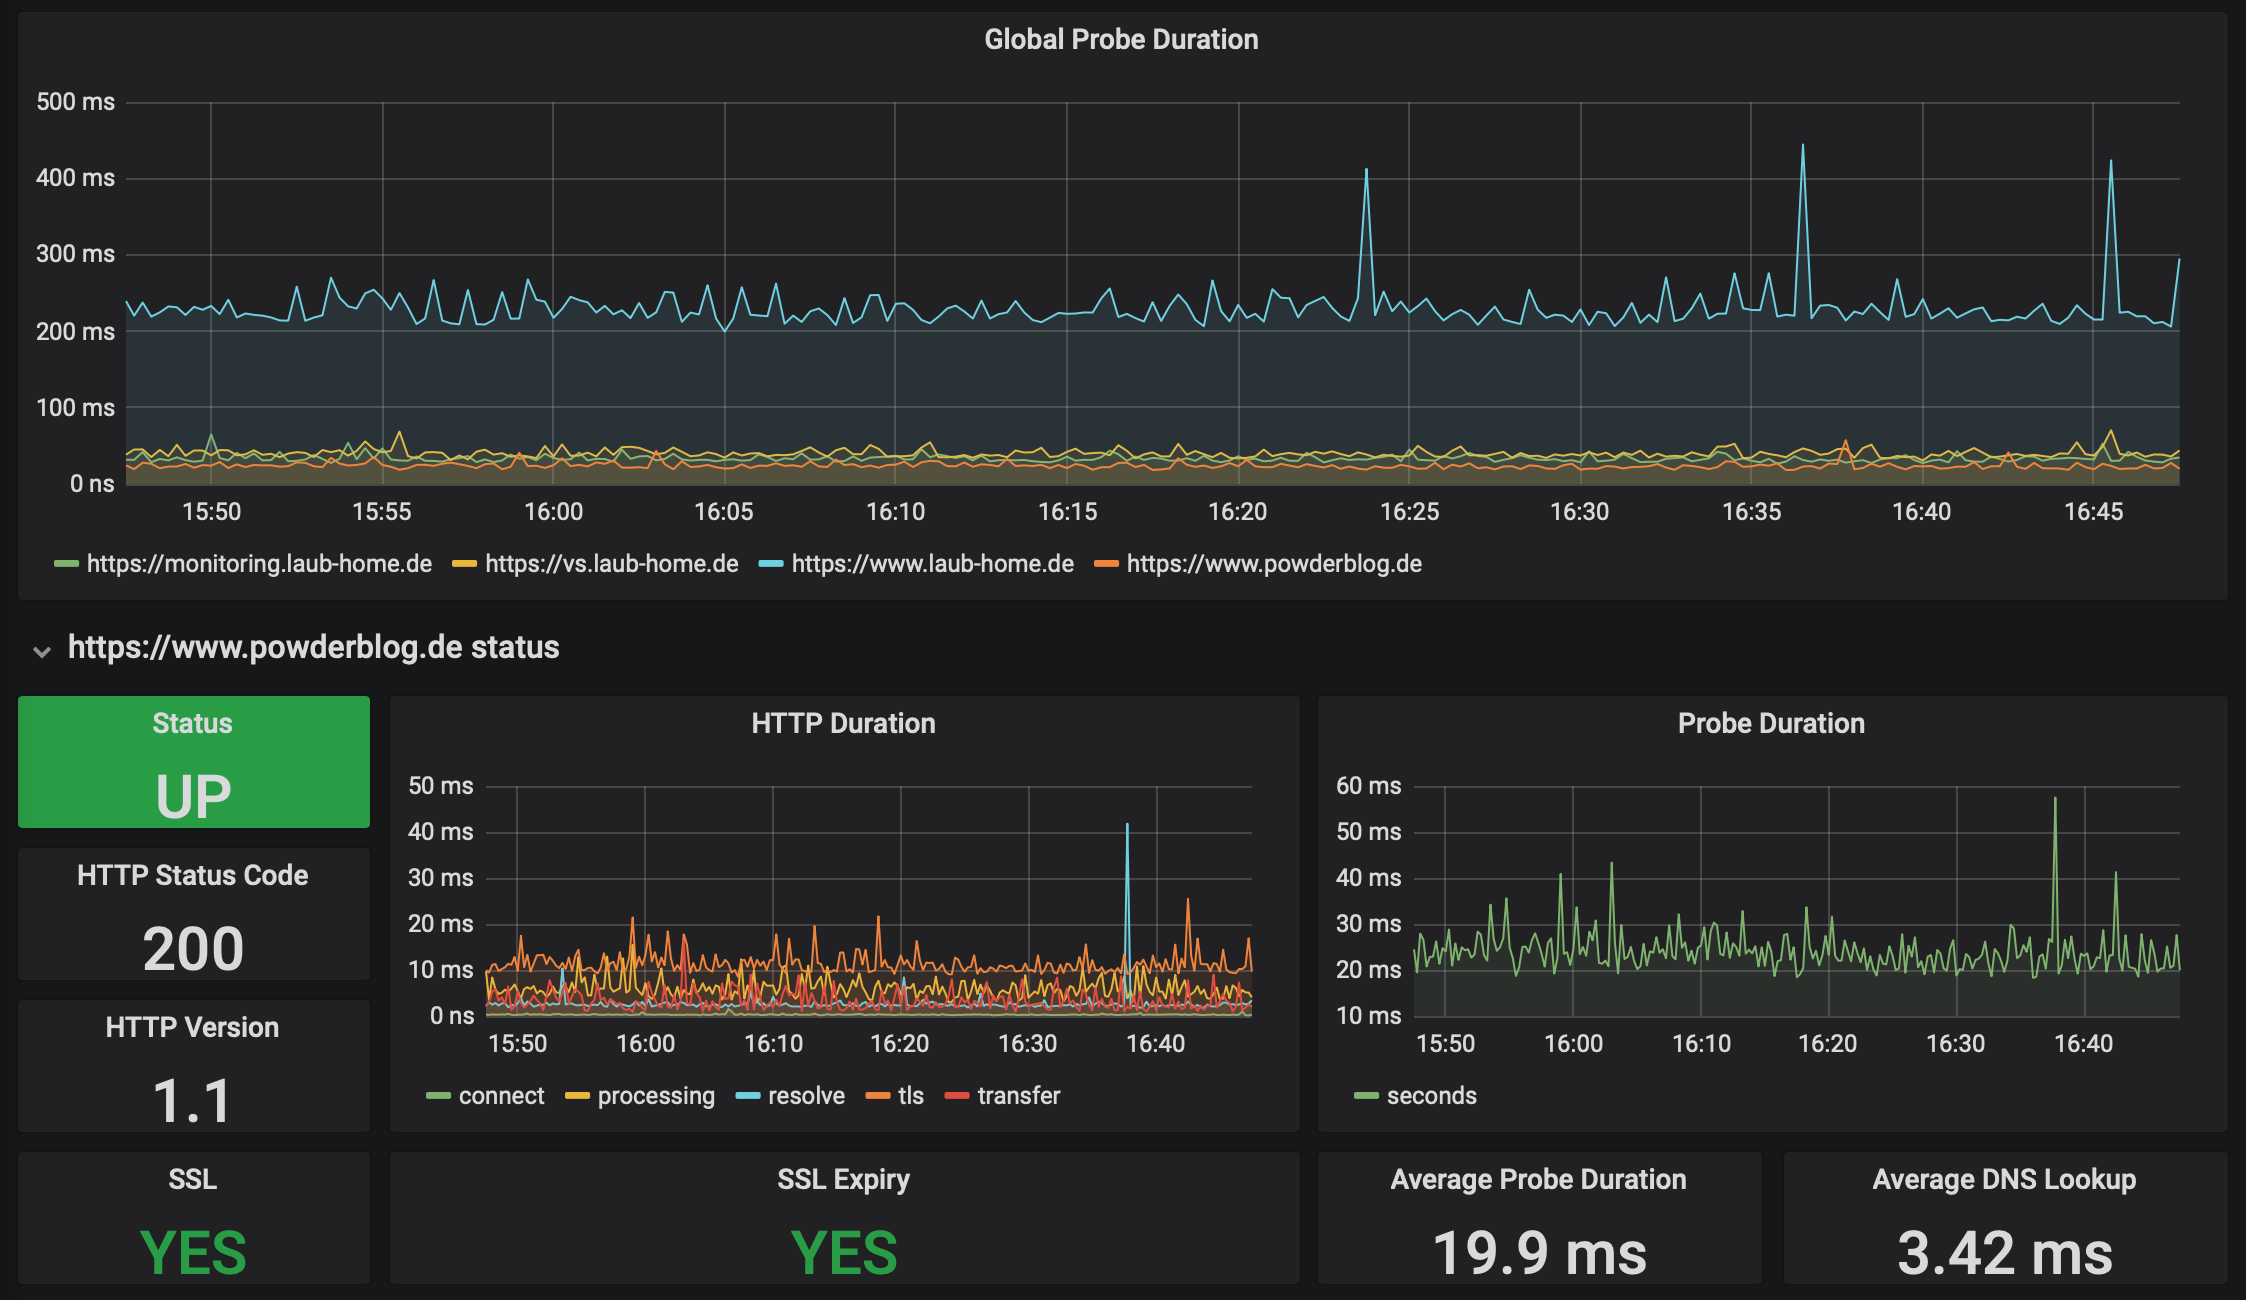This screenshot has width=2246, height=1300.
Task: Toggle www.powderblog.de legend series
Action: pyautogui.click(x=1273, y=564)
